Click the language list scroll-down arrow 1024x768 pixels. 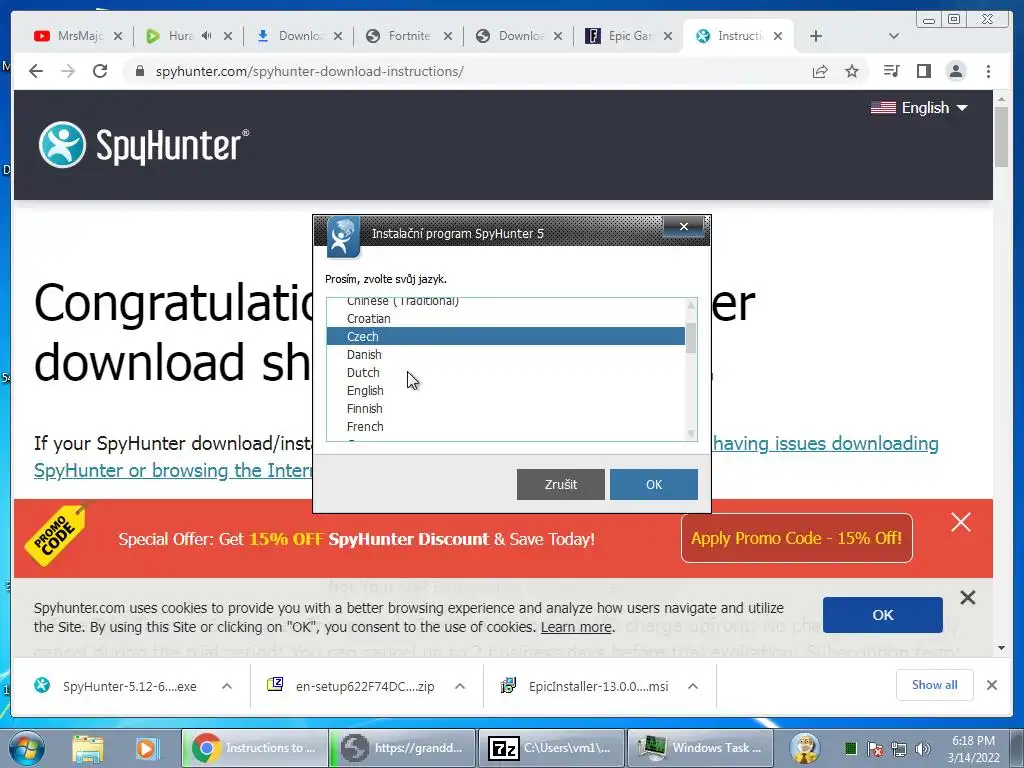point(691,434)
